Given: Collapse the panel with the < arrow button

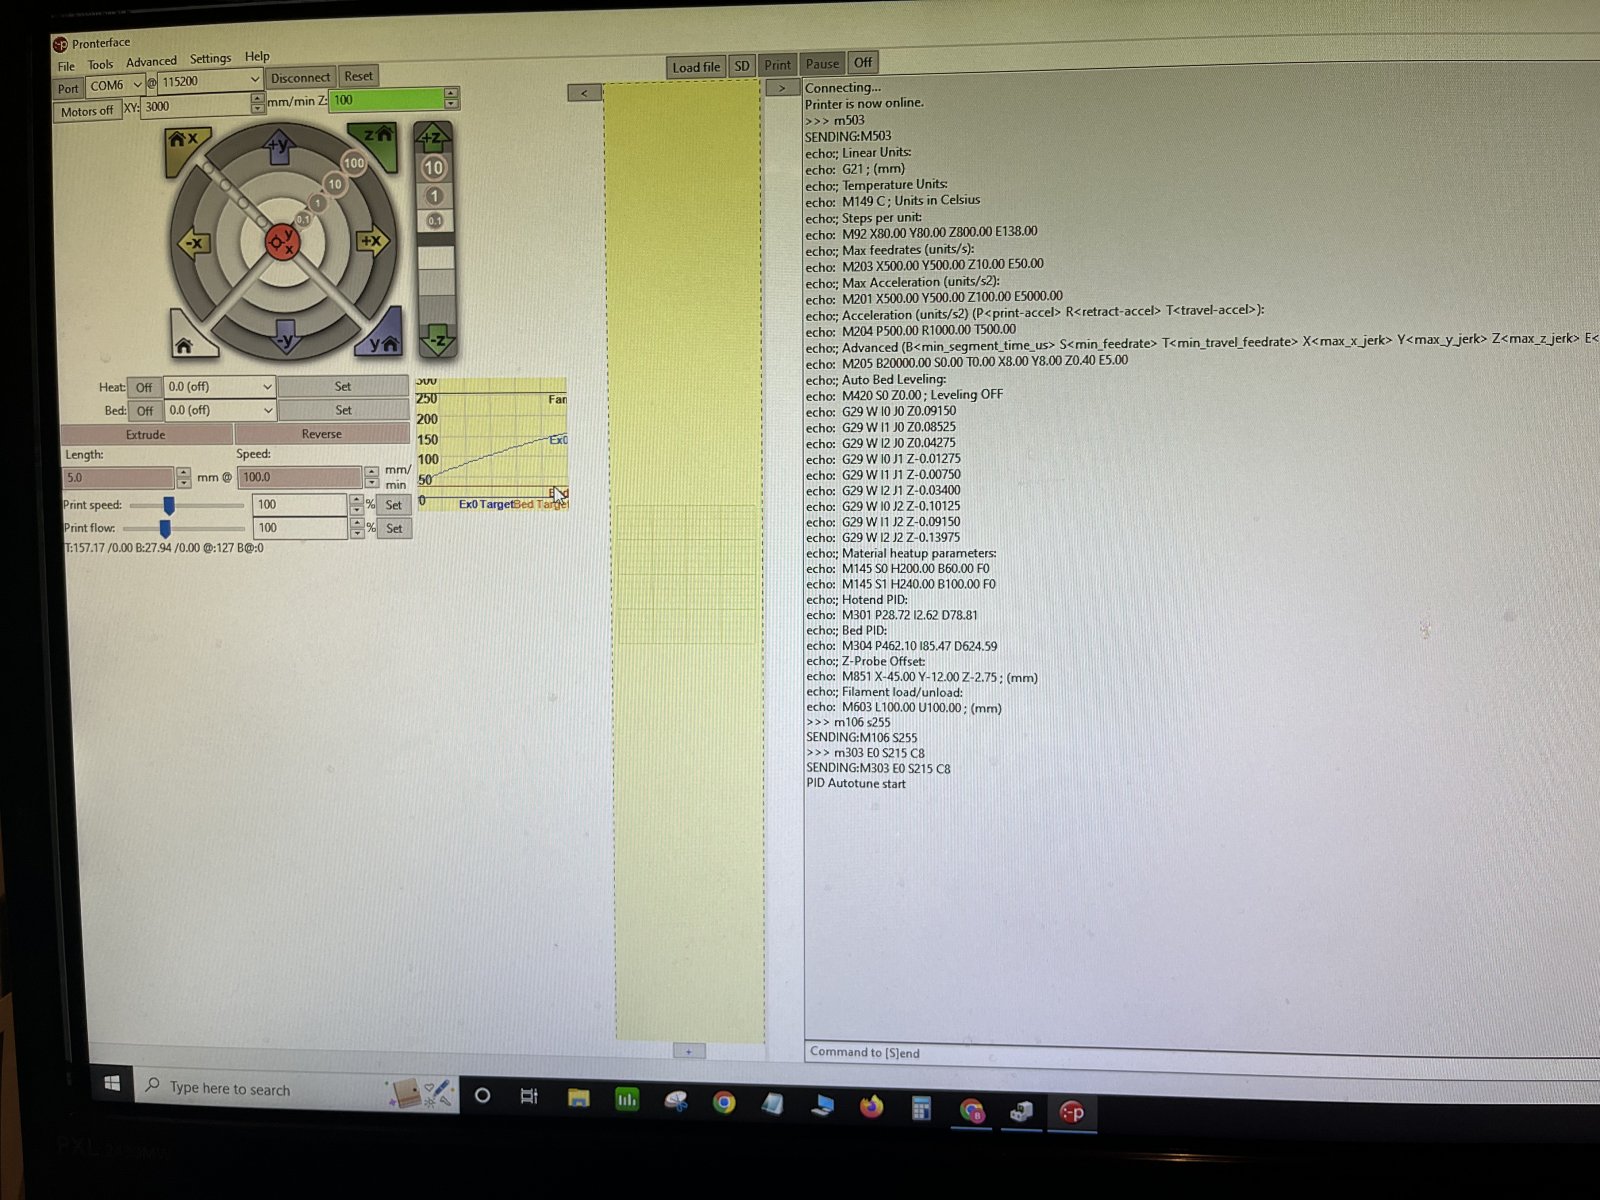Looking at the screenshot, I should click(x=584, y=92).
